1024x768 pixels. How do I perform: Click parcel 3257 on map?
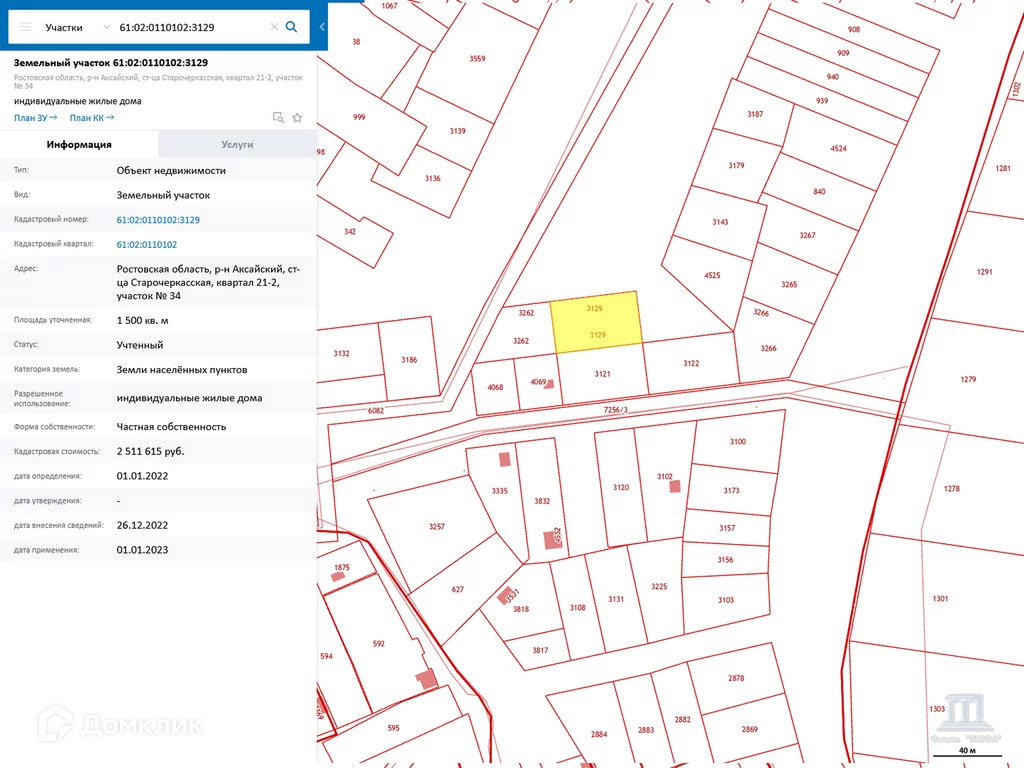(x=436, y=526)
